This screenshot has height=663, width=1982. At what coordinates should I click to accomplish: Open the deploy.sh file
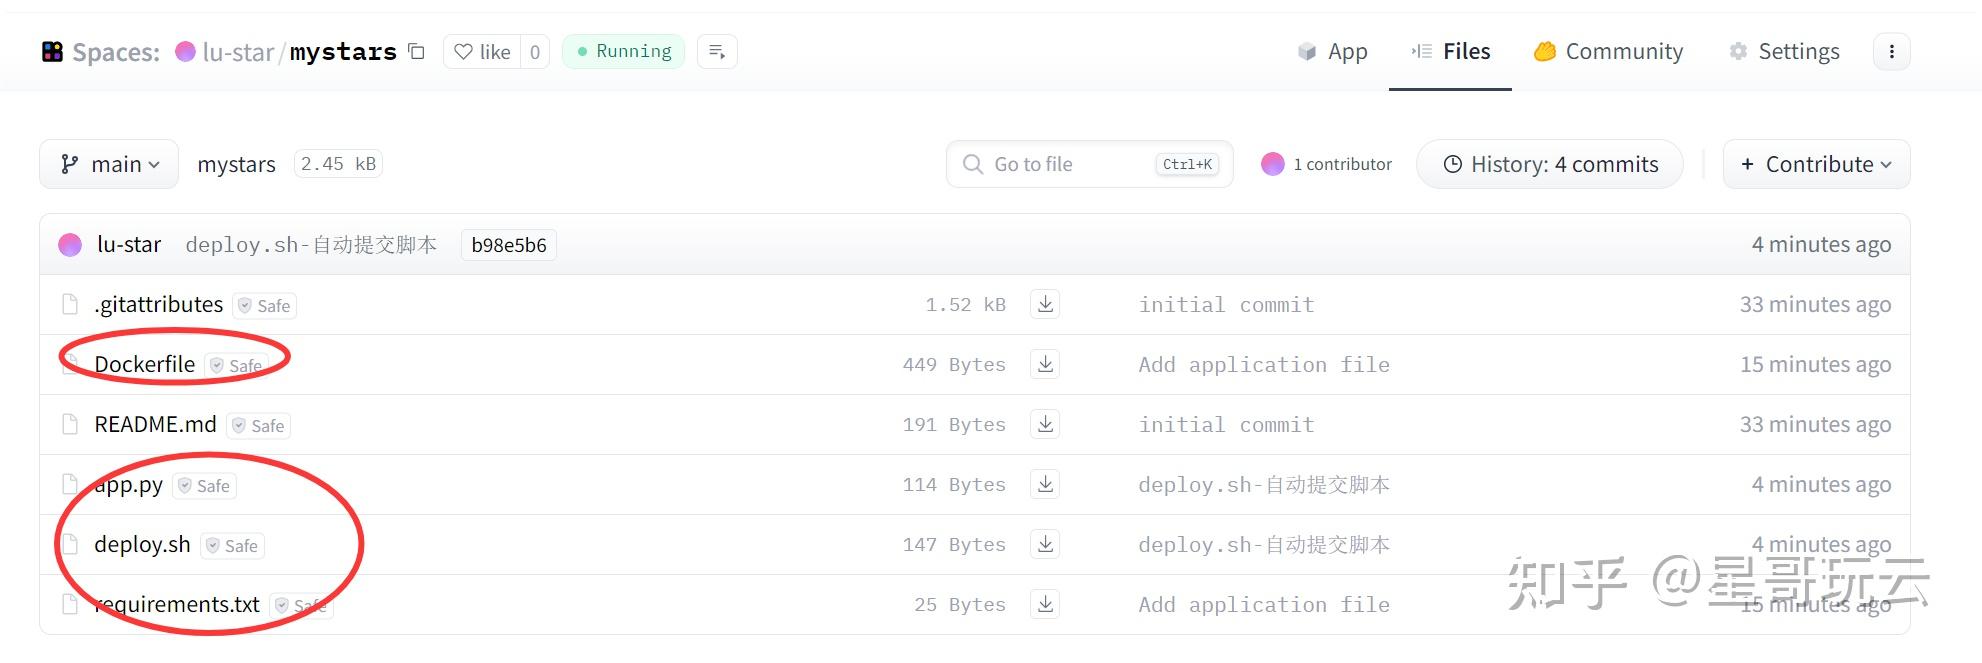tap(142, 544)
